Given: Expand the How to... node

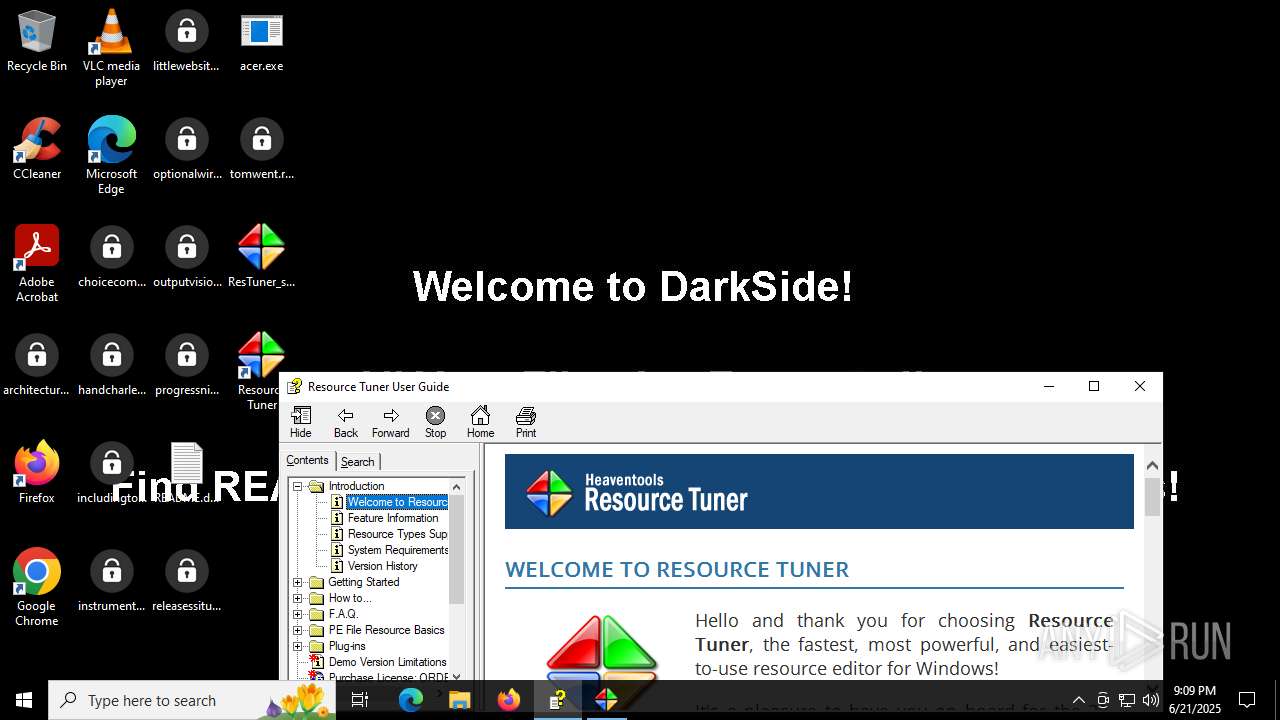Looking at the screenshot, I should coord(297,598).
